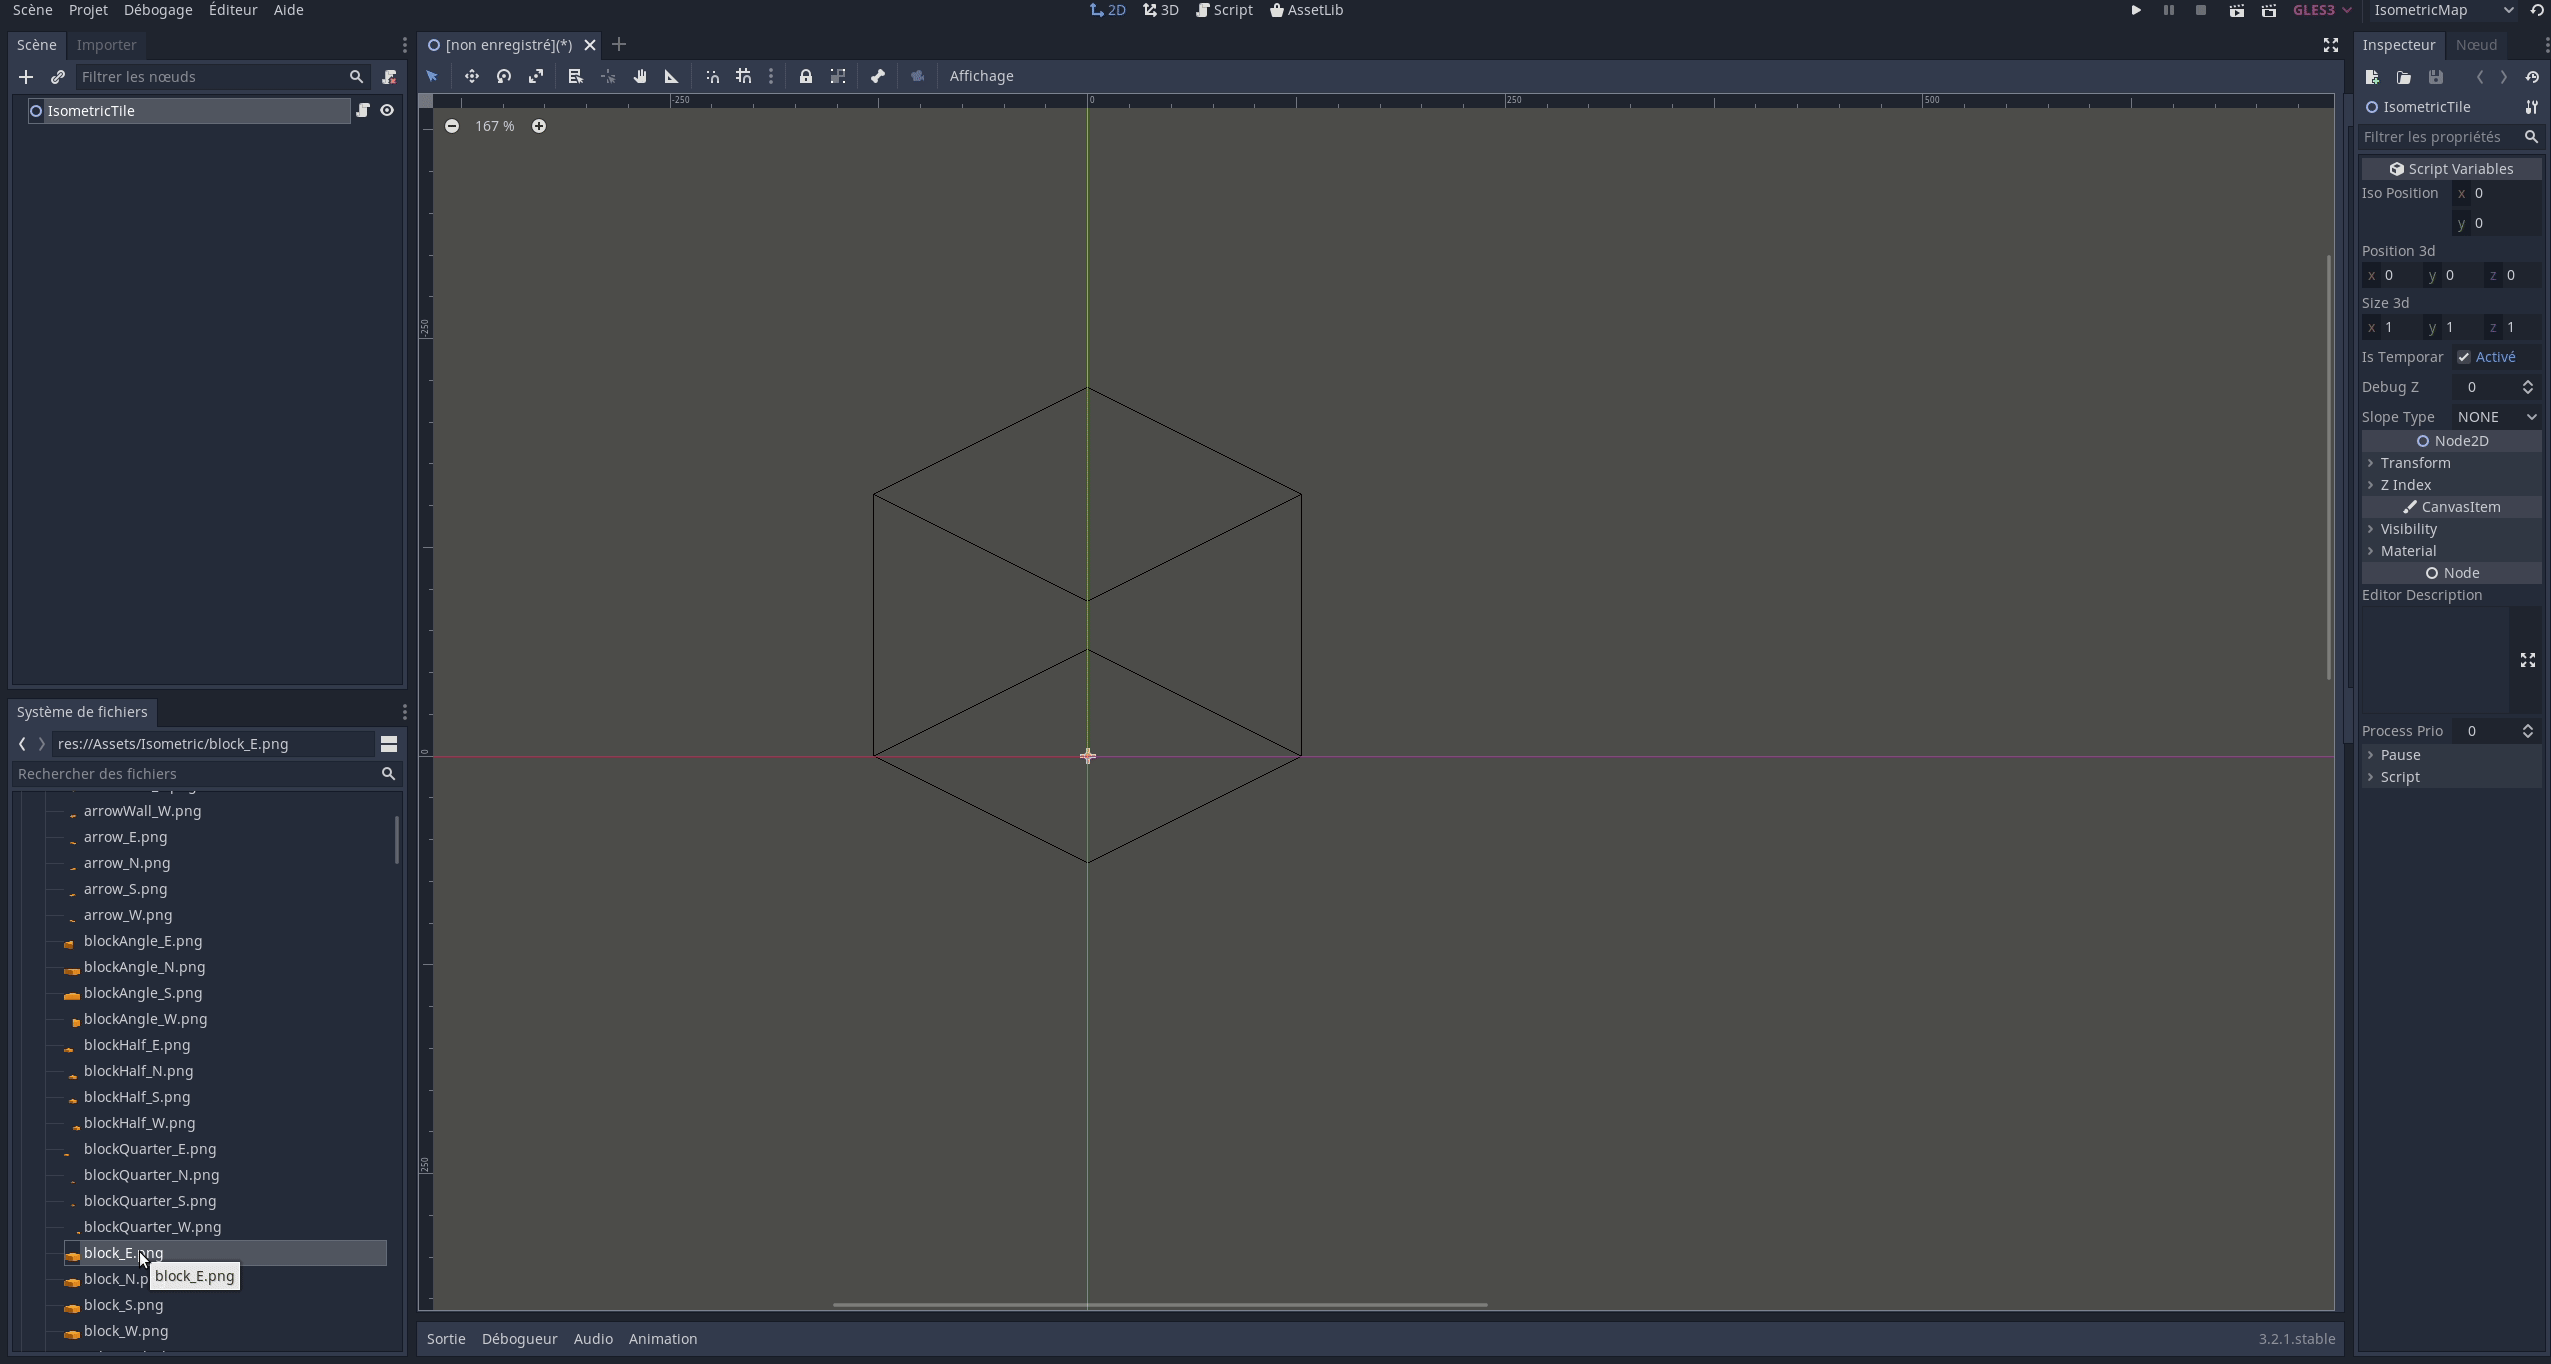
Task: Select the Scale mode tool
Action: coord(536,76)
